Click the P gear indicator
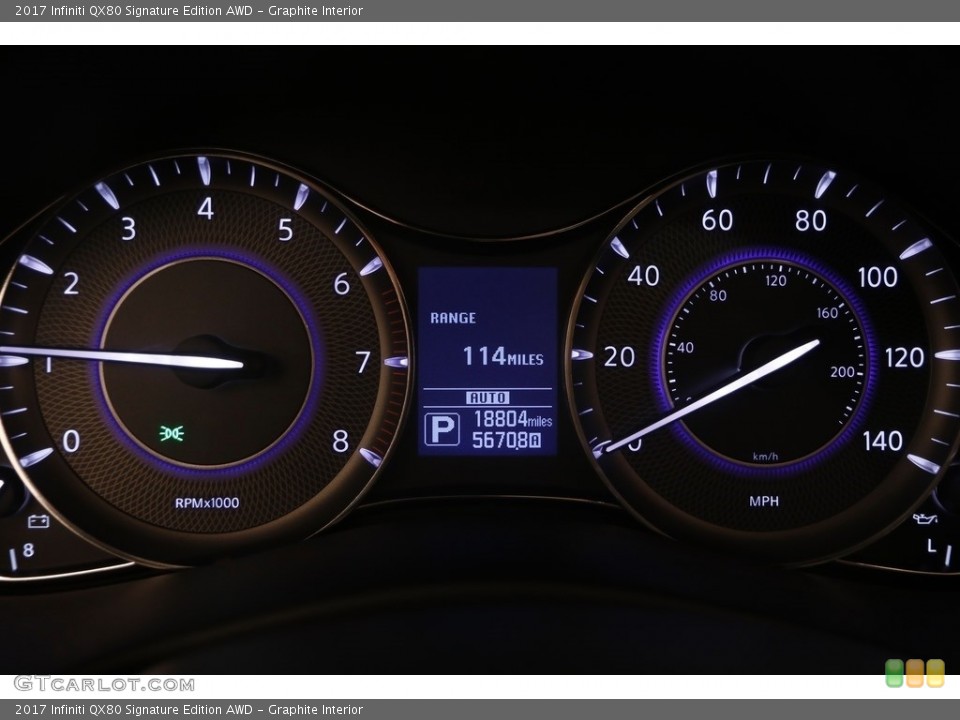Screen dimensions: 960x720 (442, 429)
